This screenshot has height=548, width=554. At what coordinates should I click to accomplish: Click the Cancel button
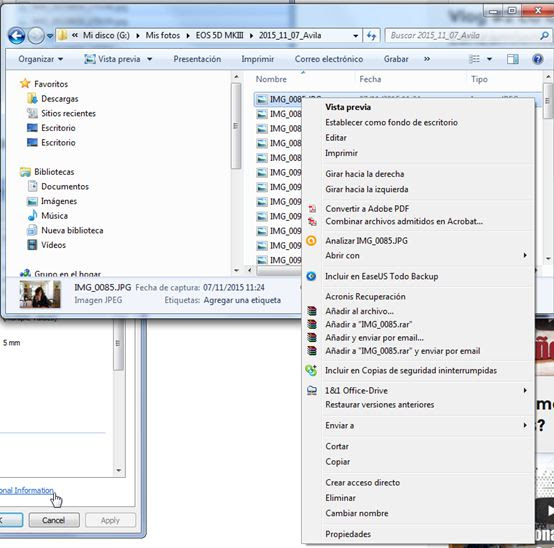(x=54, y=520)
